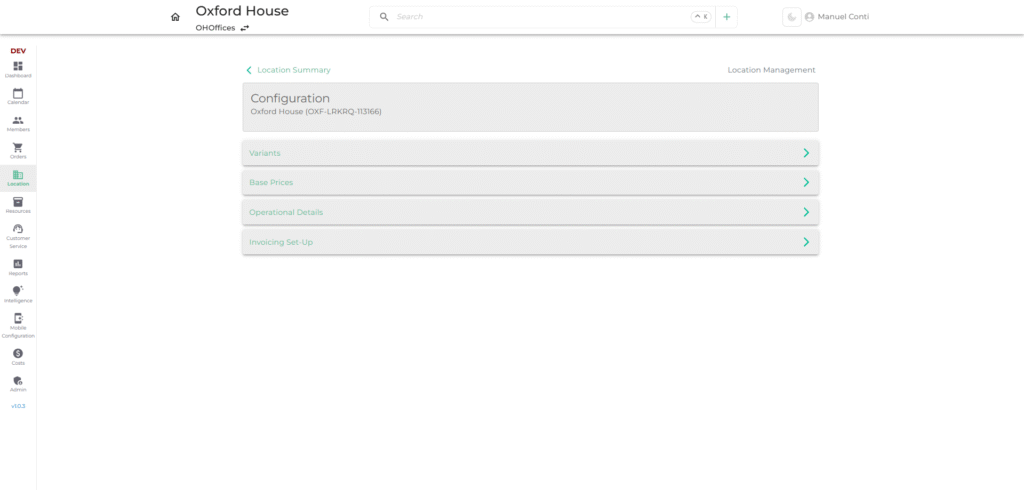The width and height of the screenshot is (1024, 490).
Task: Click the home icon beside Oxford House
Action: [176, 17]
